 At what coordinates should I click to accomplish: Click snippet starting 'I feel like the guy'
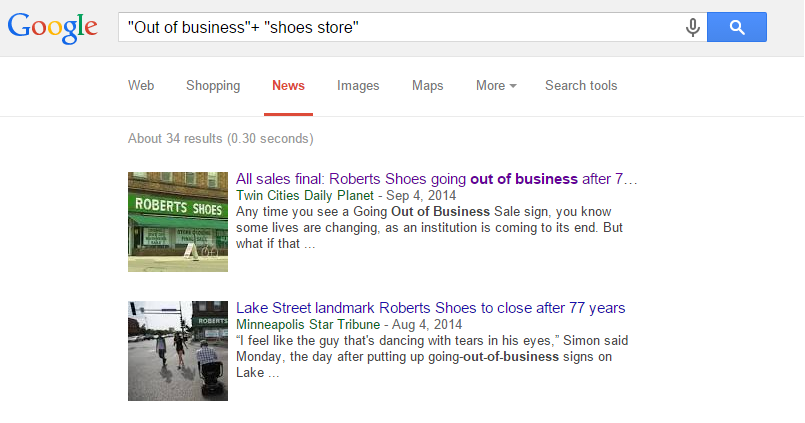(432, 356)
